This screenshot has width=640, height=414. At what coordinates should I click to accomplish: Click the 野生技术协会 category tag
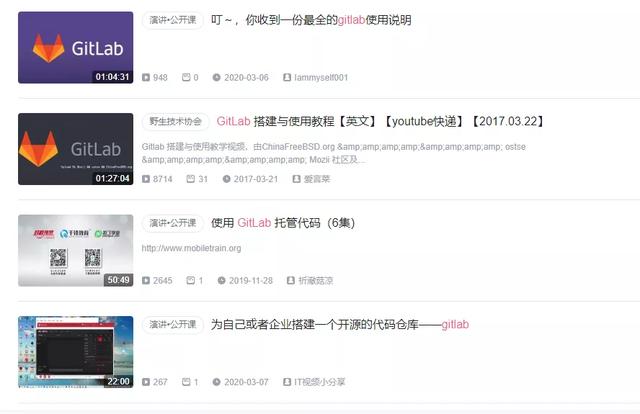(x=176, y=121)
